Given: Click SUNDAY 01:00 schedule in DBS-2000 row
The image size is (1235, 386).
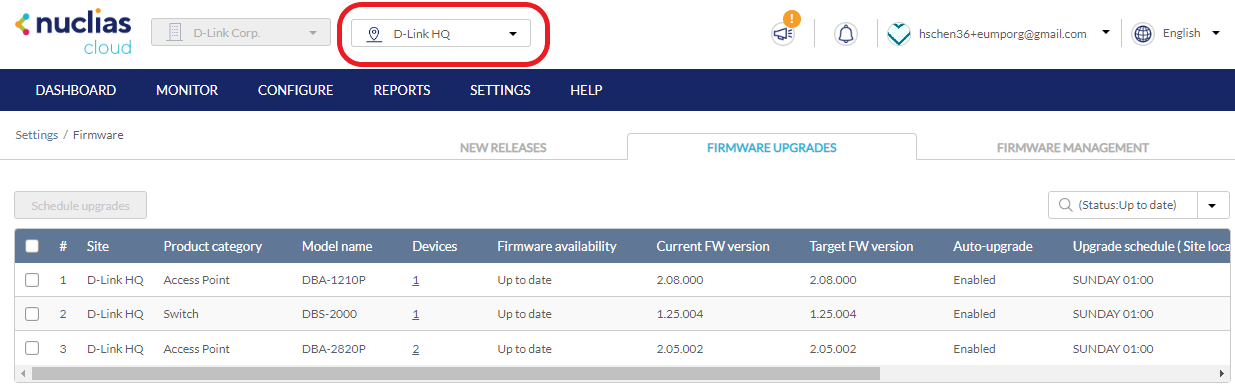Looking at the screenshot, I should pyautogui.click(x=1114, y=314).
